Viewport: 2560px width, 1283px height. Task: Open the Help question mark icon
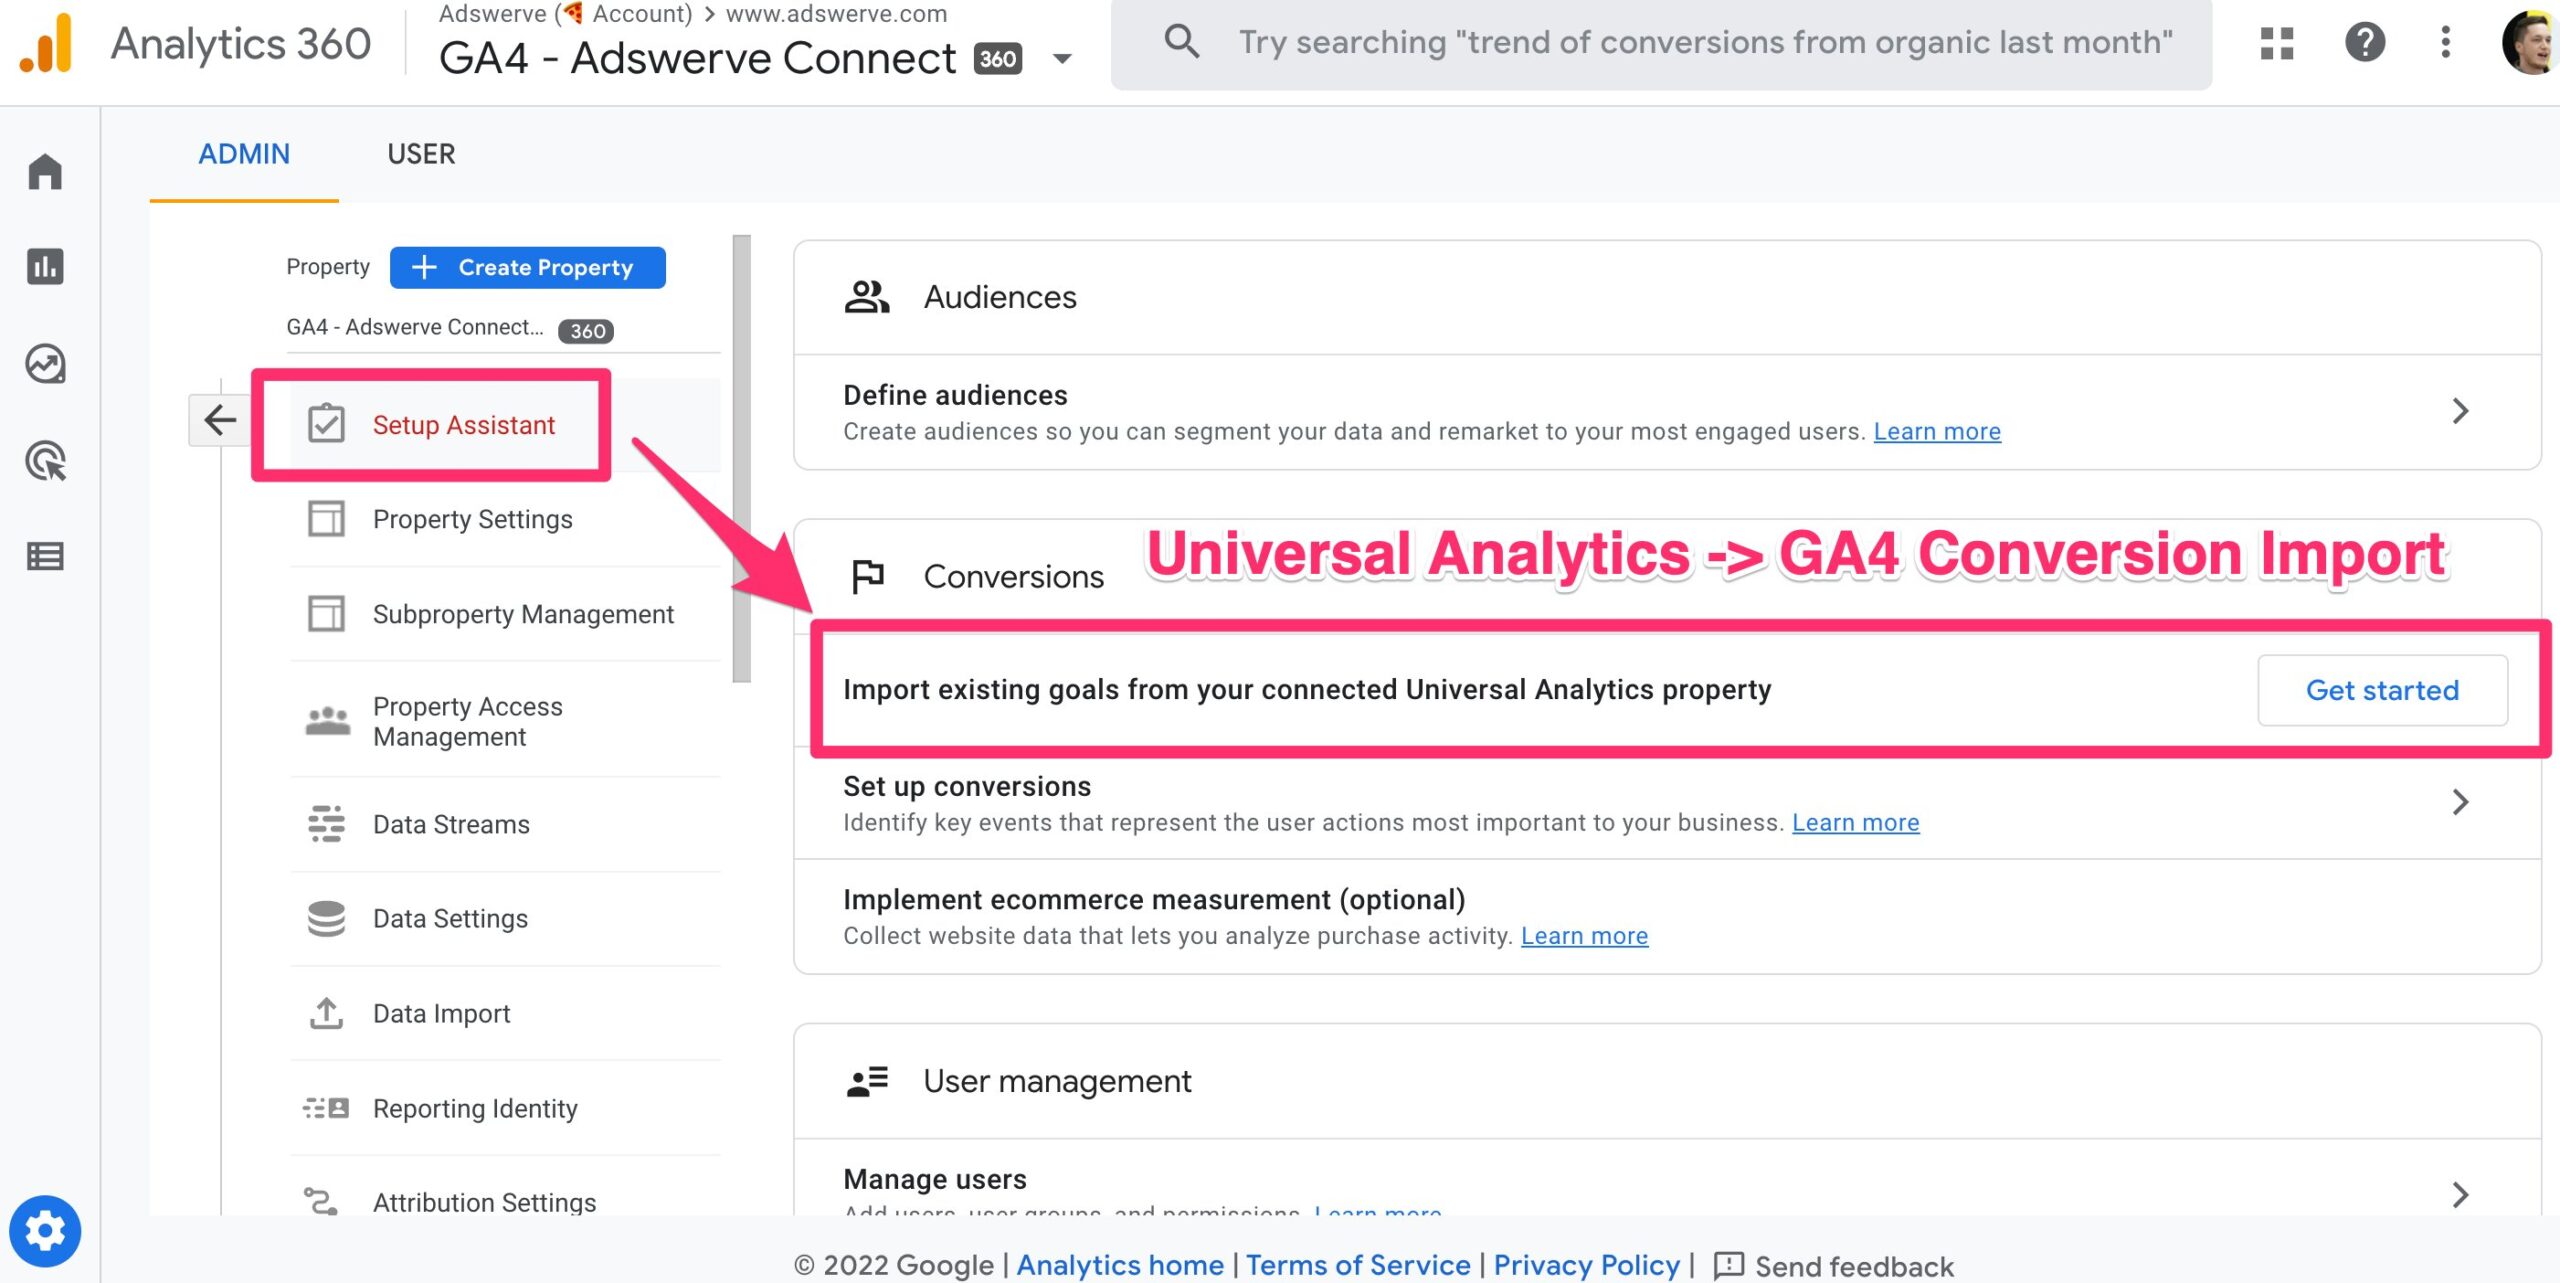tap(2365, 42)
